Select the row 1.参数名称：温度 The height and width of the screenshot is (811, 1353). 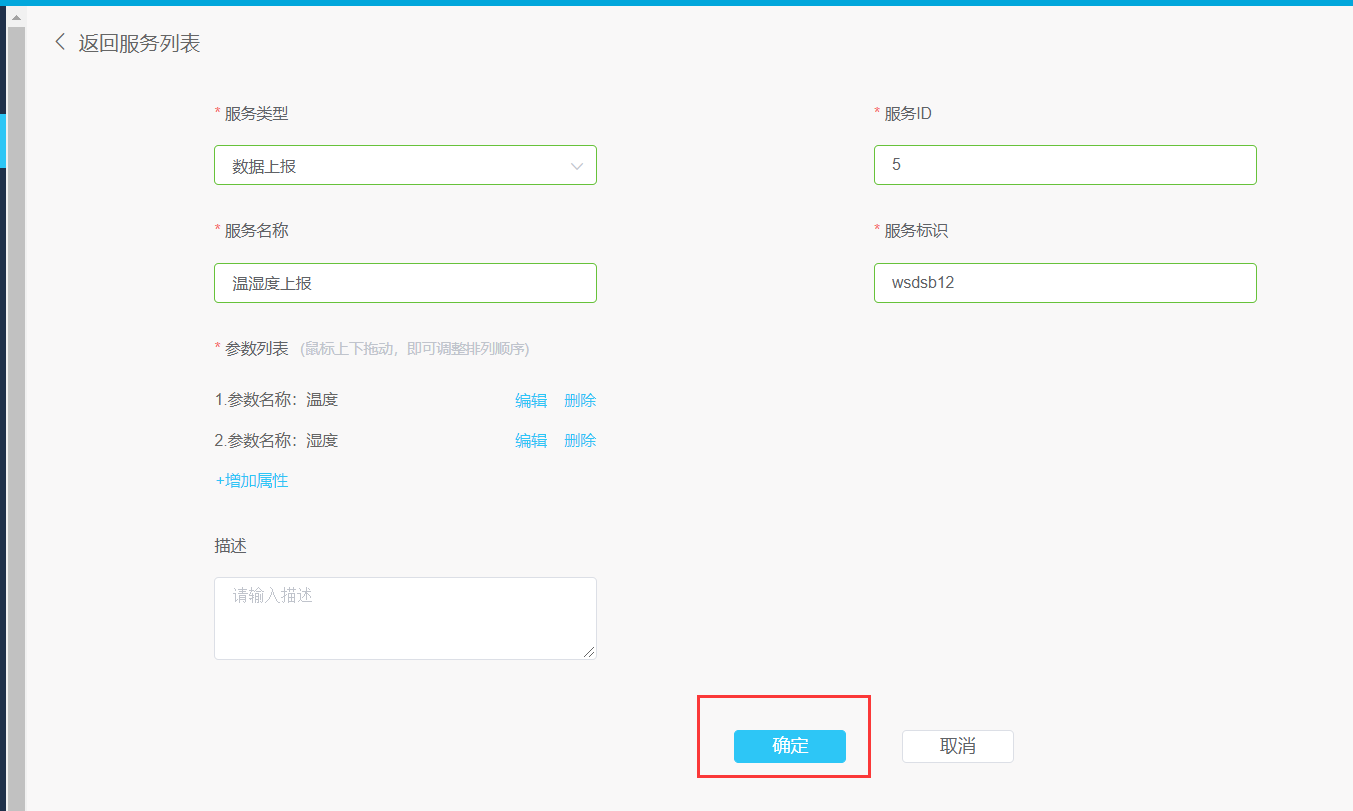coord(405,400)
